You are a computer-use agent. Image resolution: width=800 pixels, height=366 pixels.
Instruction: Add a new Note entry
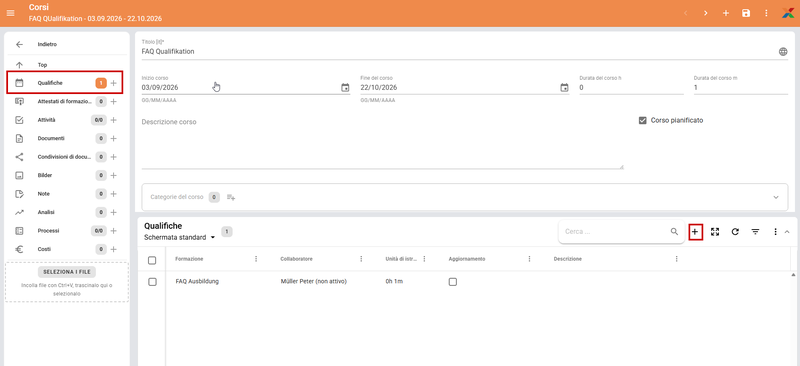point(114,194)
